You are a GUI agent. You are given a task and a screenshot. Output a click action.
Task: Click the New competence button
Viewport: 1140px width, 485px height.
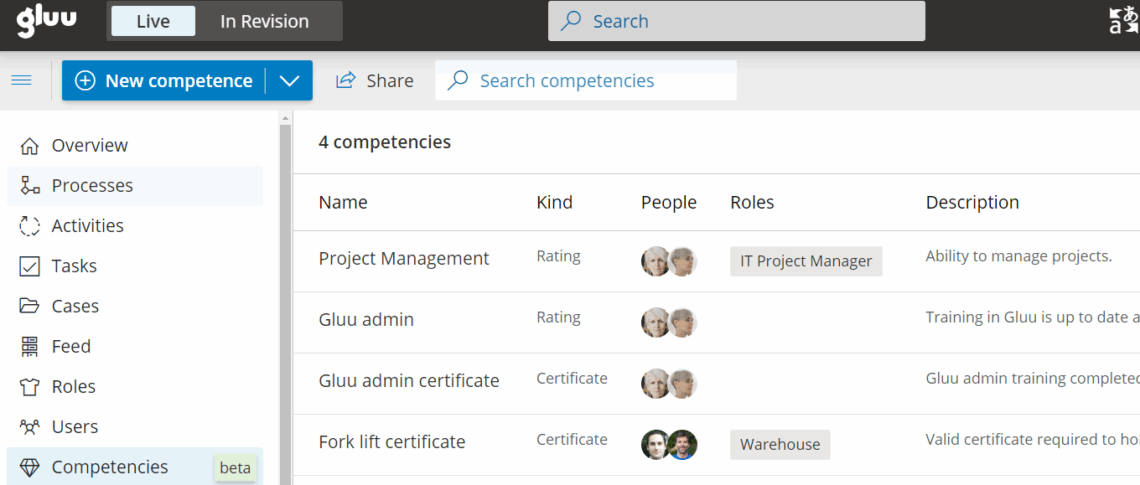165,81
